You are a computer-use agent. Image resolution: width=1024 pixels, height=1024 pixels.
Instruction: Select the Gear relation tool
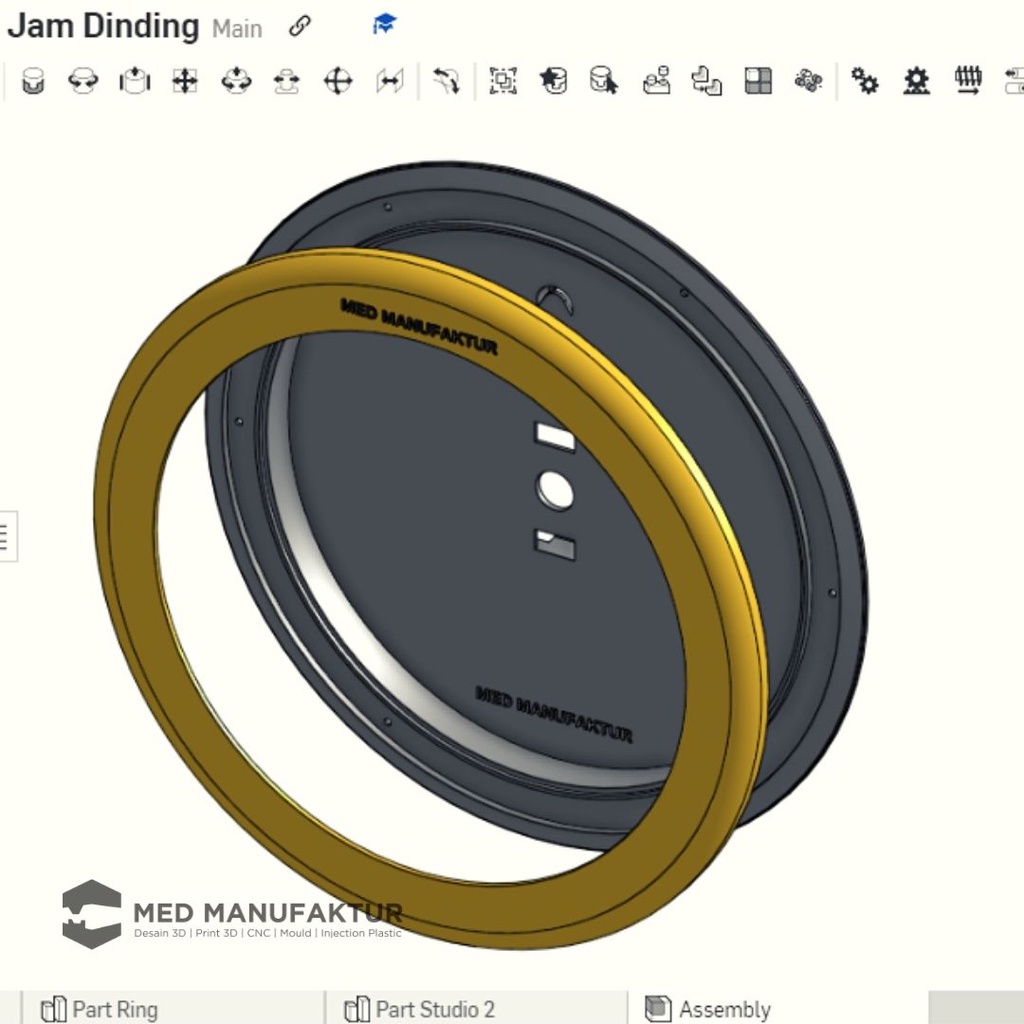point(865,81)
